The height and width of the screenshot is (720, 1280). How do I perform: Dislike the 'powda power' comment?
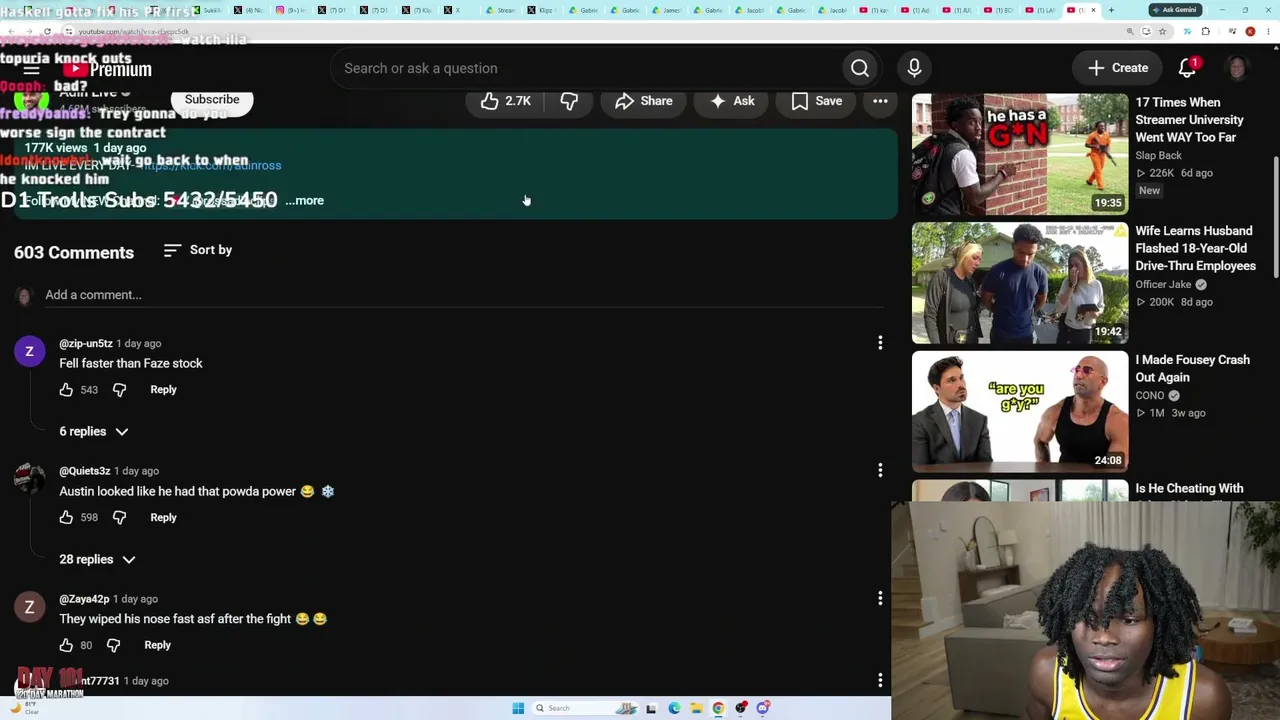(119, 518)
